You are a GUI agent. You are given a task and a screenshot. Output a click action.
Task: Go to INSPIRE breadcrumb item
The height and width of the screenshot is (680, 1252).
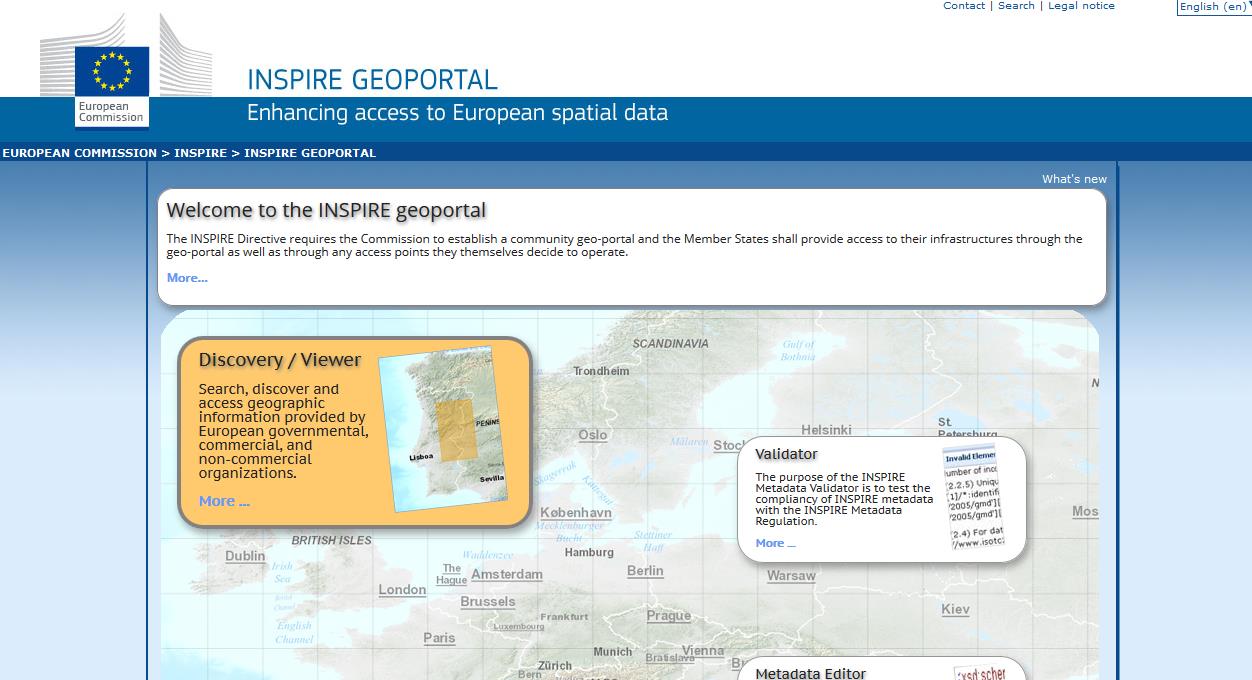[x=200, y=153]
